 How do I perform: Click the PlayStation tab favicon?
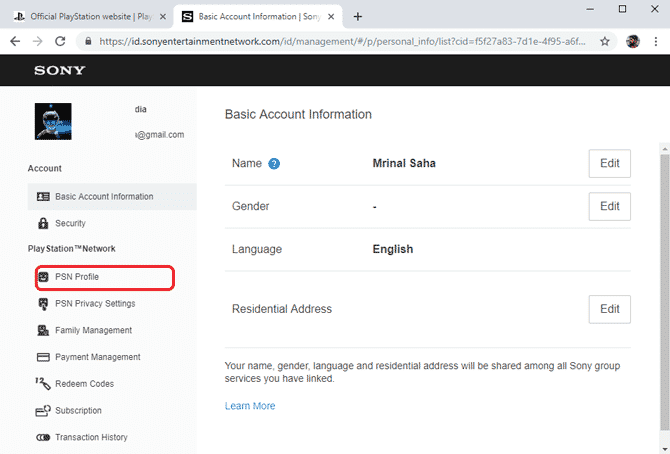[x=19, y=17]
